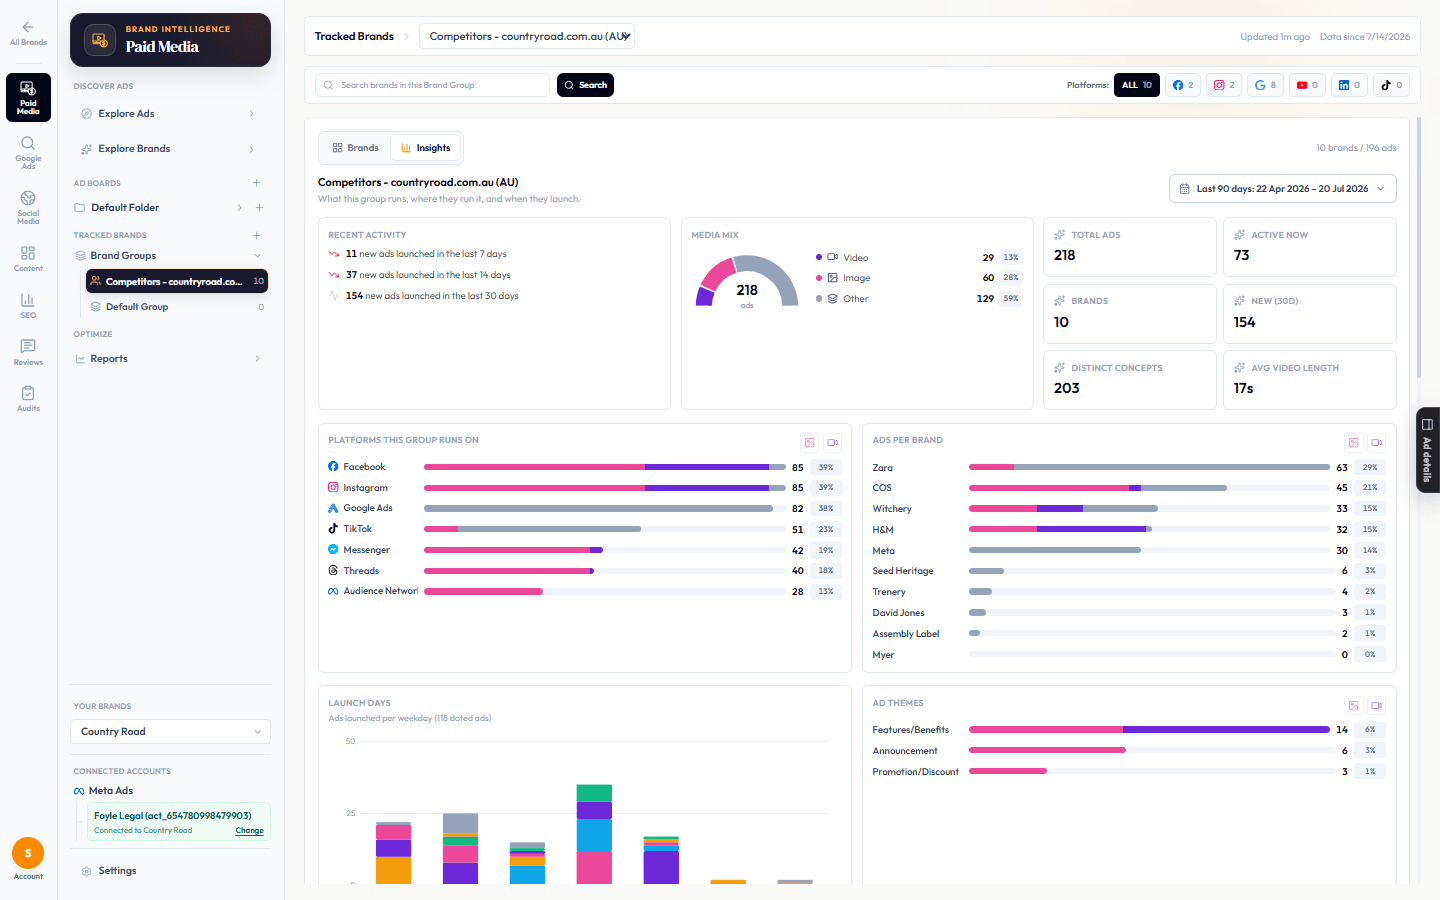Click the Video media mix legend entry
This screenshot has height=900, width=1440.
[x=918, y=258]
